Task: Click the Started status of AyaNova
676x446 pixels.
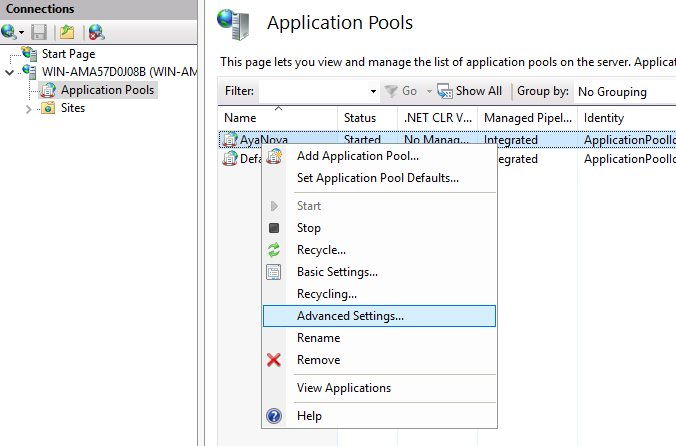Action: [x=362, y=140]
